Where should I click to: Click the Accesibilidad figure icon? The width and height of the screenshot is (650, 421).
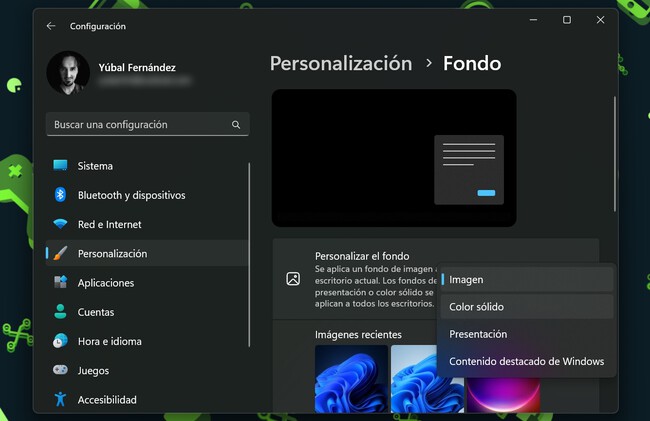(x=60, y=399)
